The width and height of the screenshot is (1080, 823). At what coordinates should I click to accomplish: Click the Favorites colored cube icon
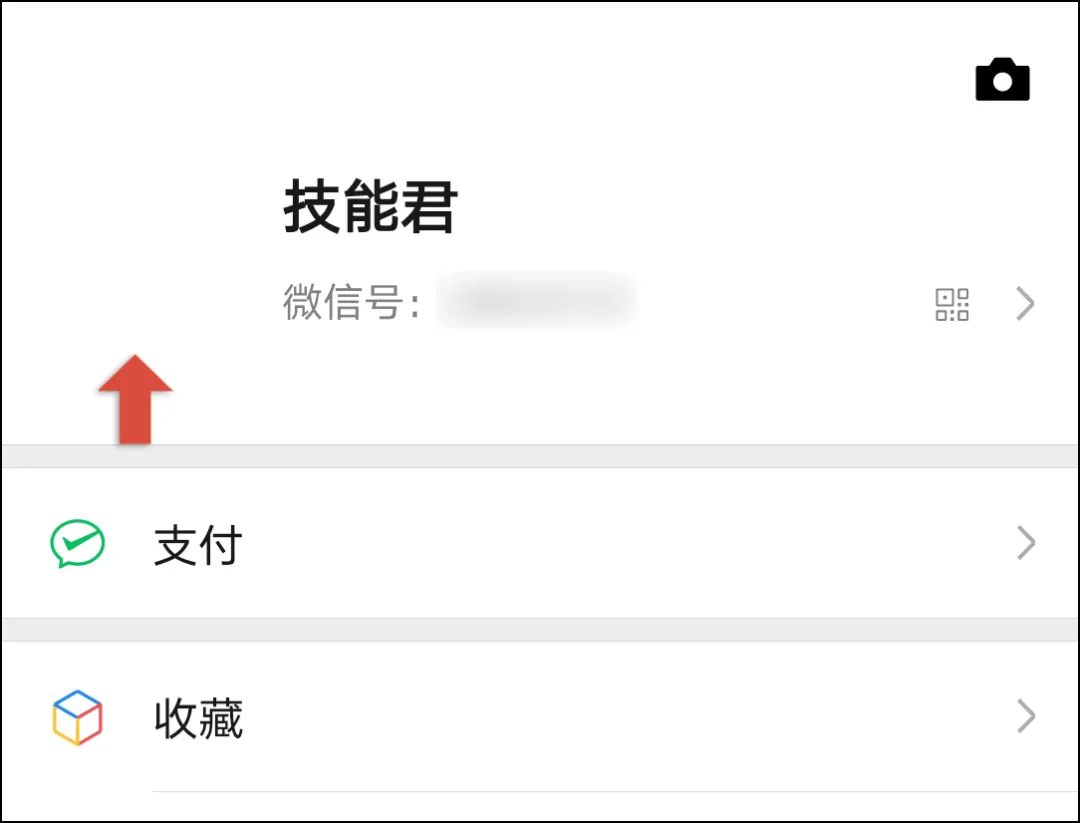[x=76, y=716]
